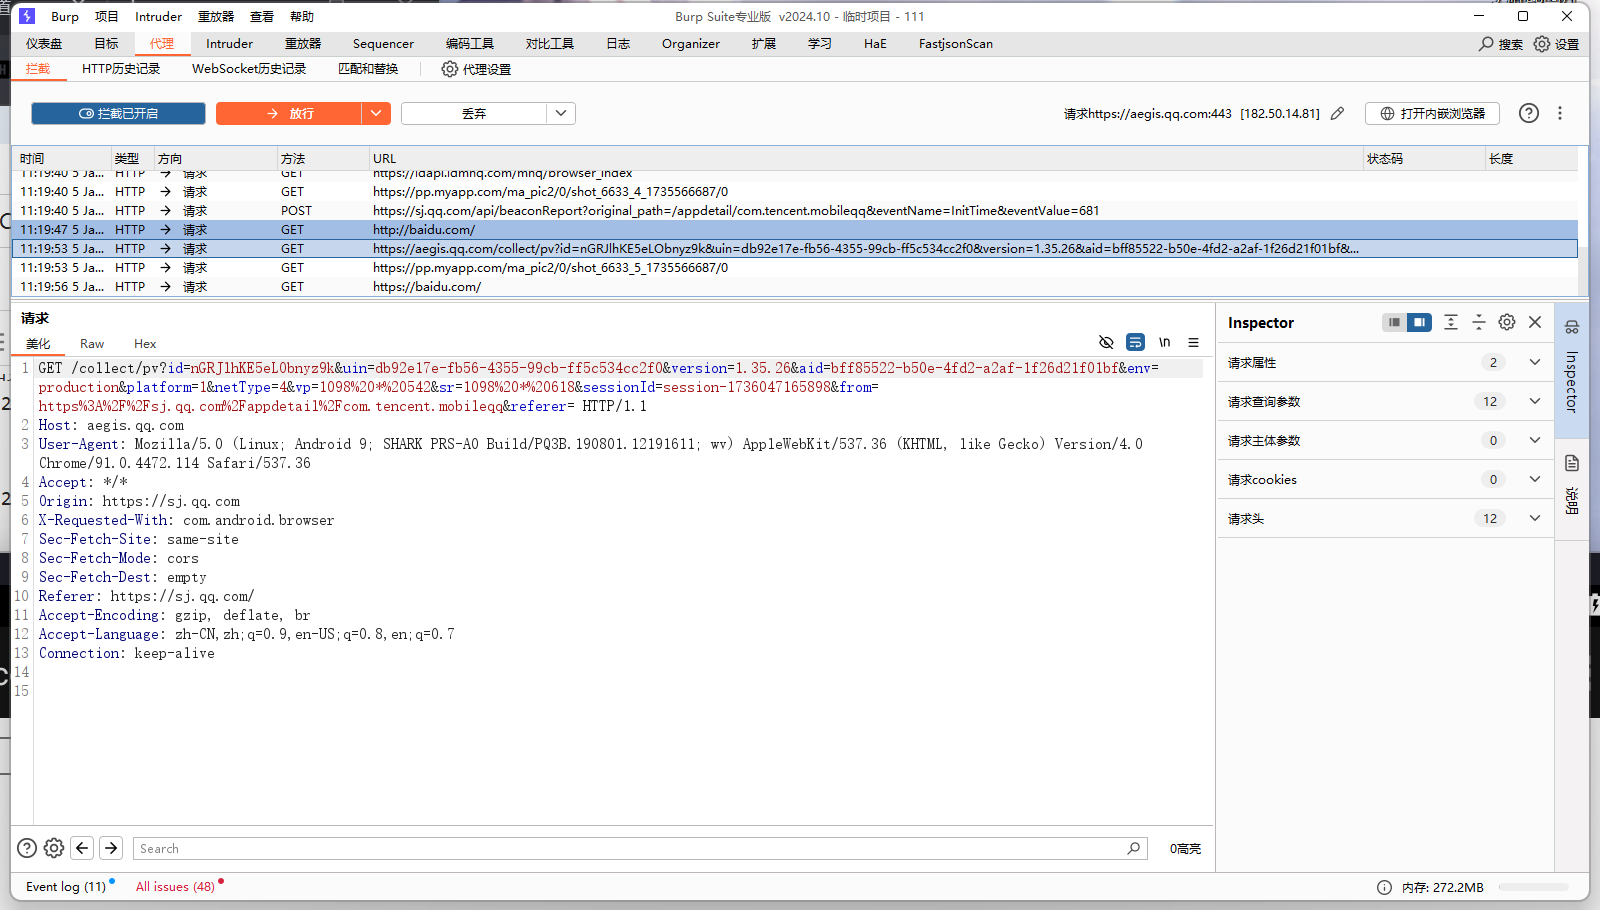Open the HTTP历史记录 sub-tab
This screenshot has width=1600, height=910.
point(121,69)
